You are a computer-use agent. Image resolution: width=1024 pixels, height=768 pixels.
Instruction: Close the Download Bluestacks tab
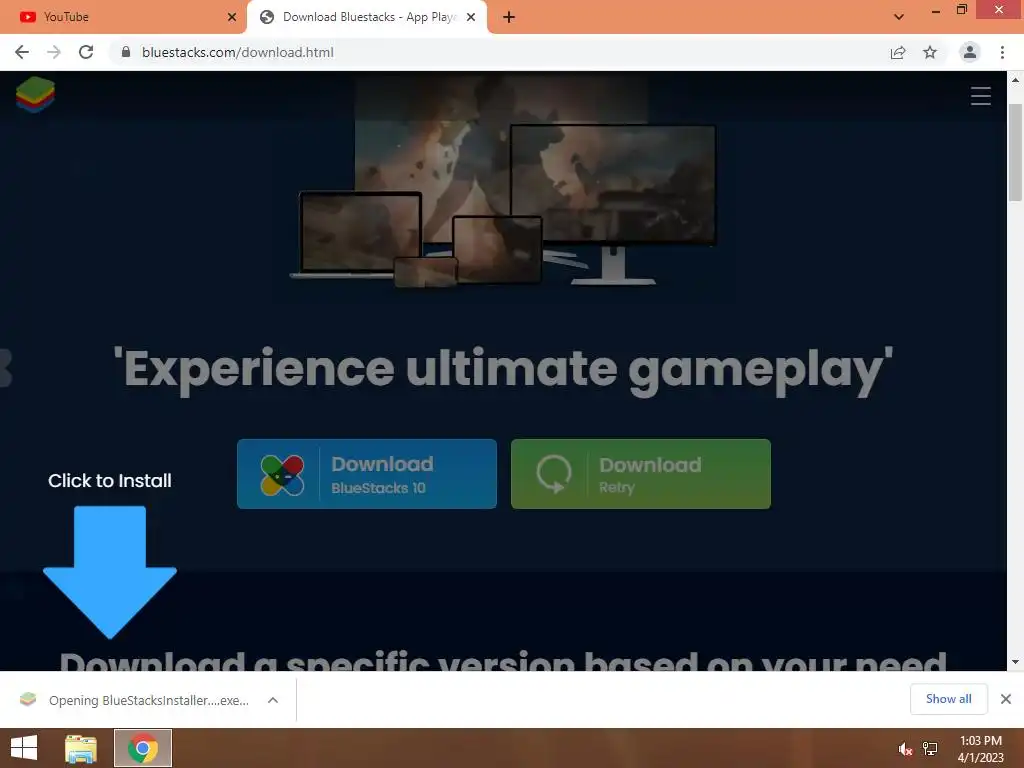(x=471, y=17)
